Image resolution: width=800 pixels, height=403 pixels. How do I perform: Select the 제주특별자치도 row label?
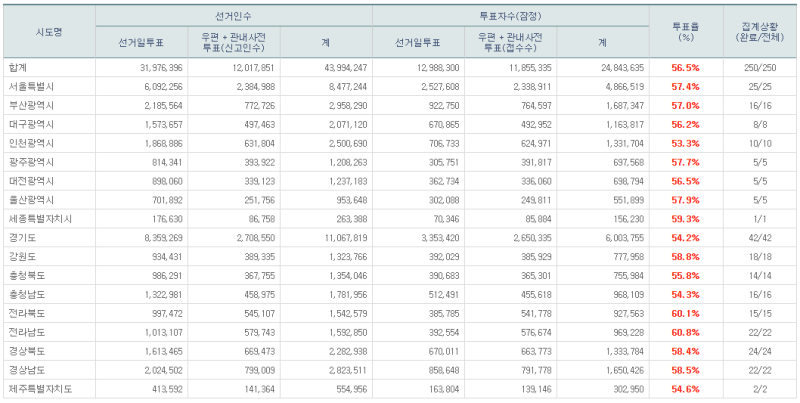(40, 389)
